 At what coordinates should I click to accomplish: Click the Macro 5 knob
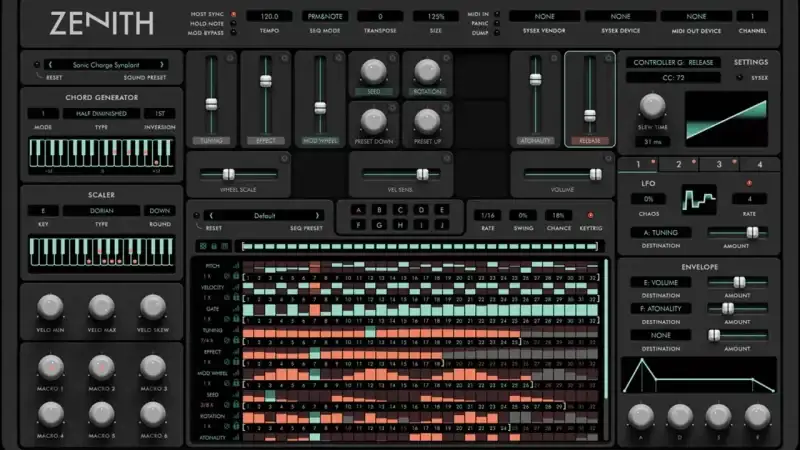(101, 414)
